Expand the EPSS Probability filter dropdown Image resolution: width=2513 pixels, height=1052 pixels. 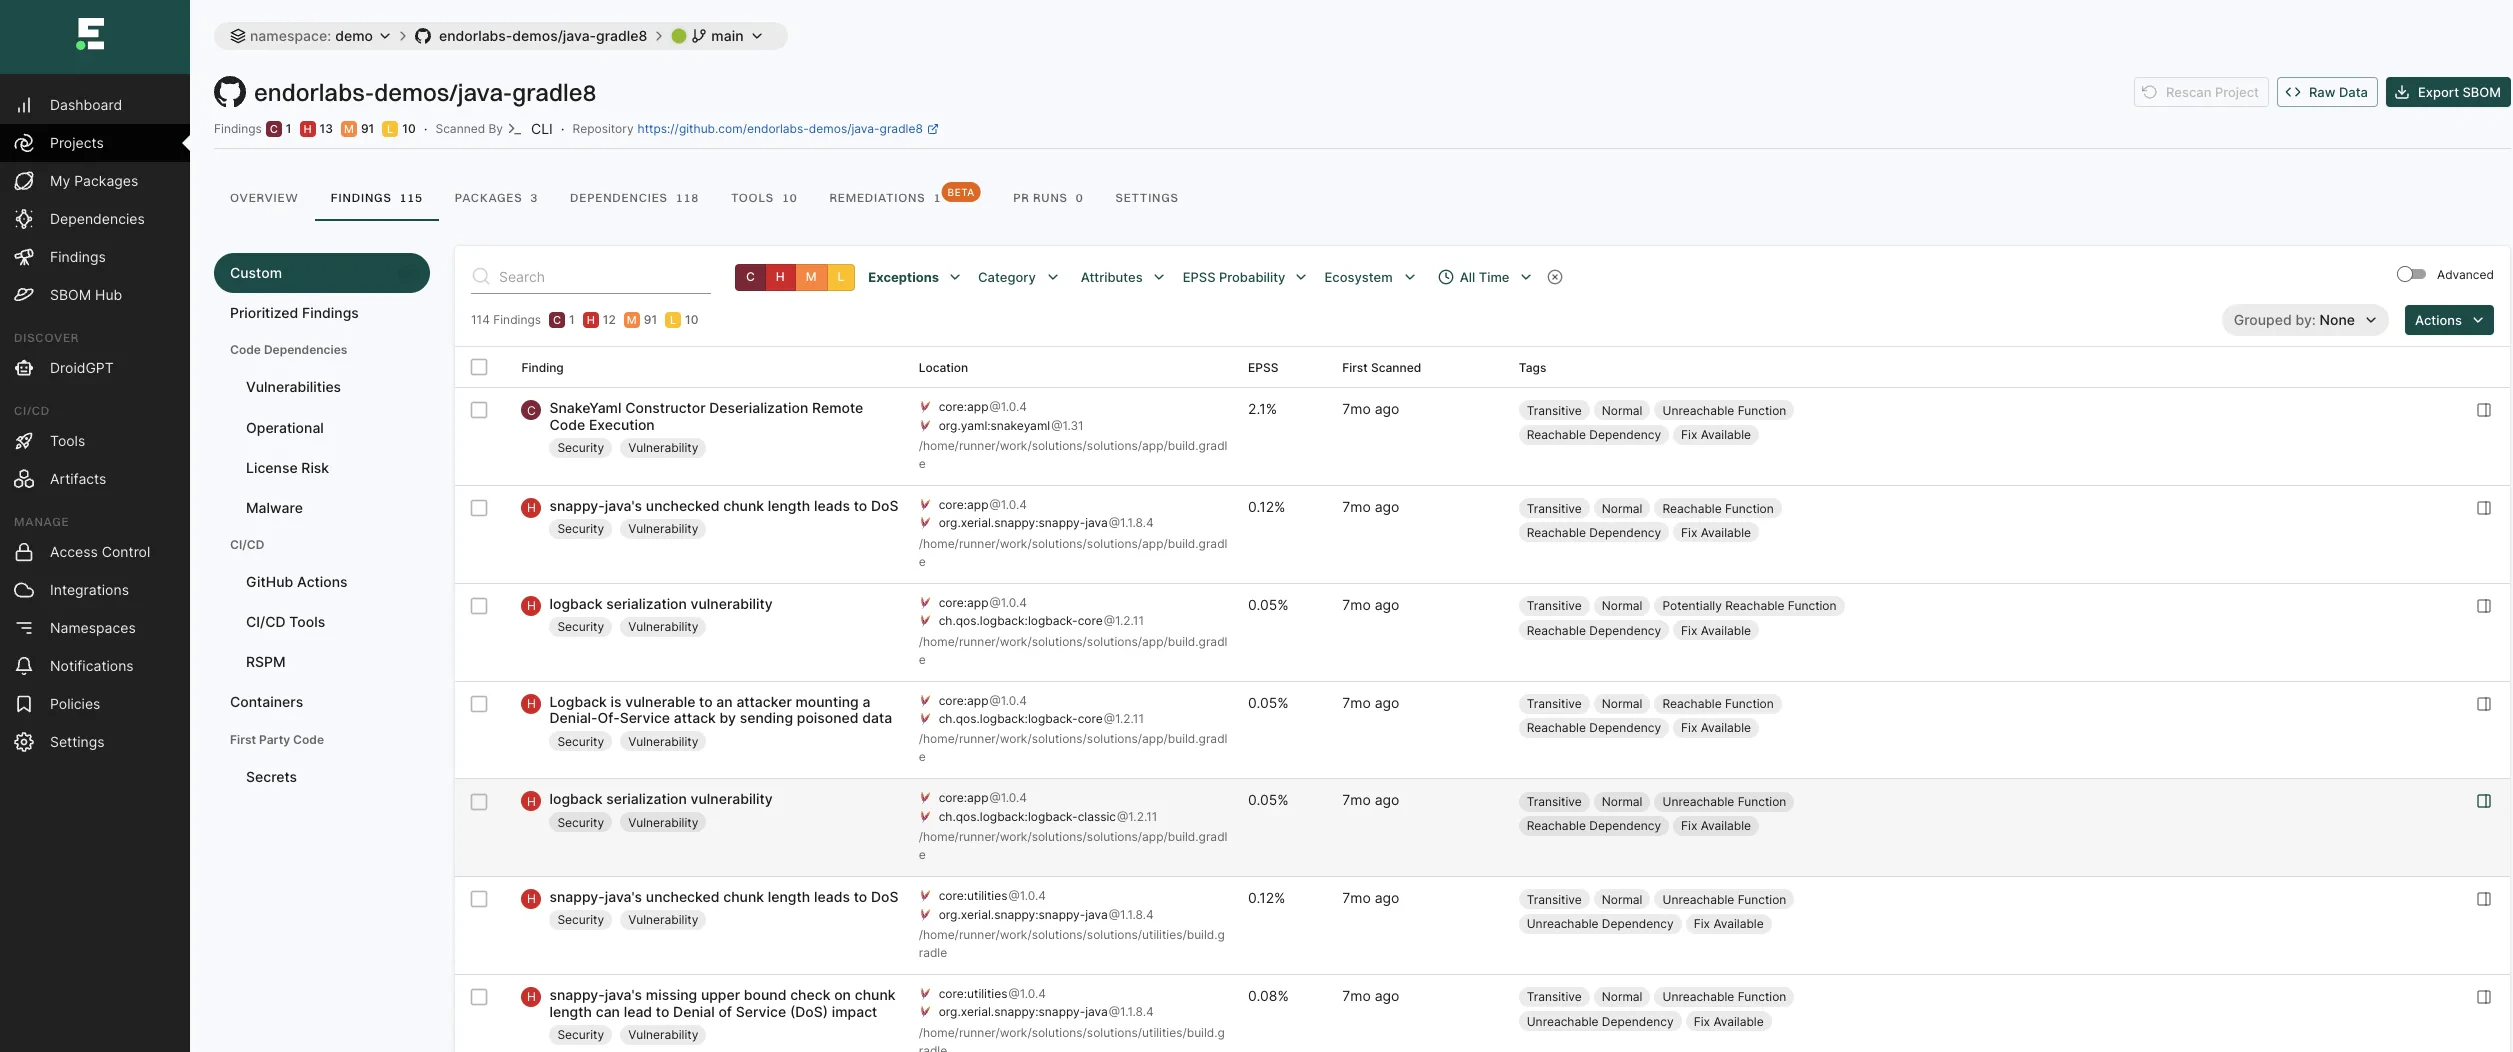pos(1244,277)
